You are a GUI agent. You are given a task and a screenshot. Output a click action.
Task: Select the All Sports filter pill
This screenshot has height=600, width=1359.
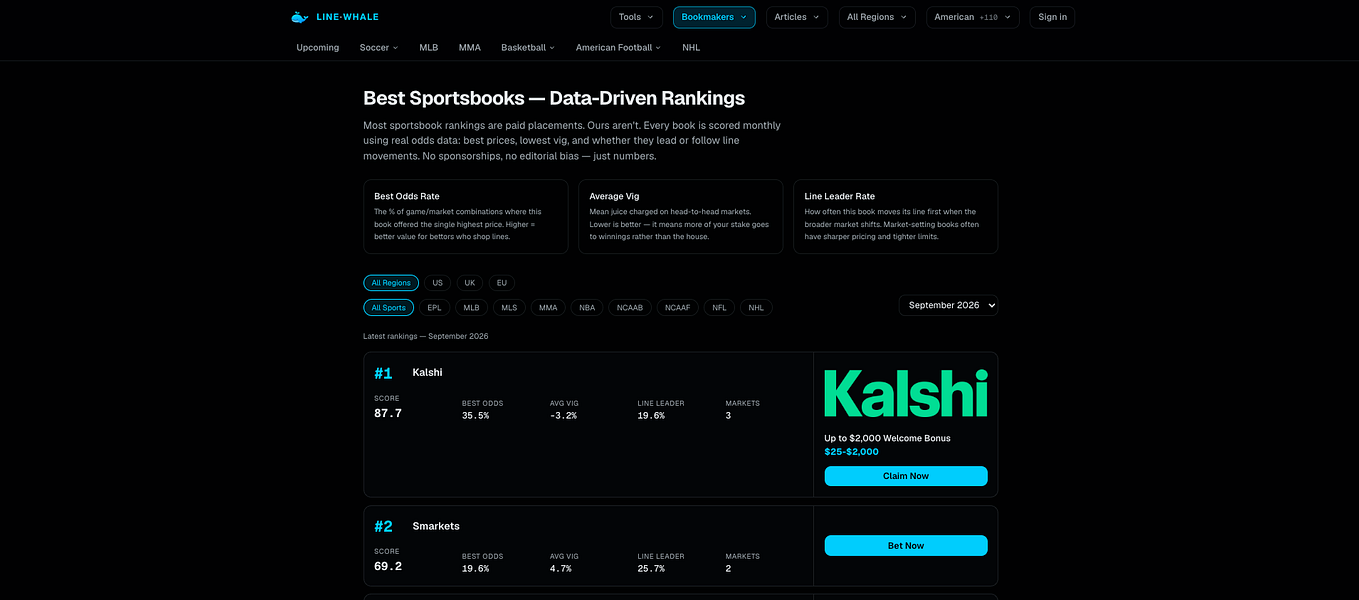[389, 308]
